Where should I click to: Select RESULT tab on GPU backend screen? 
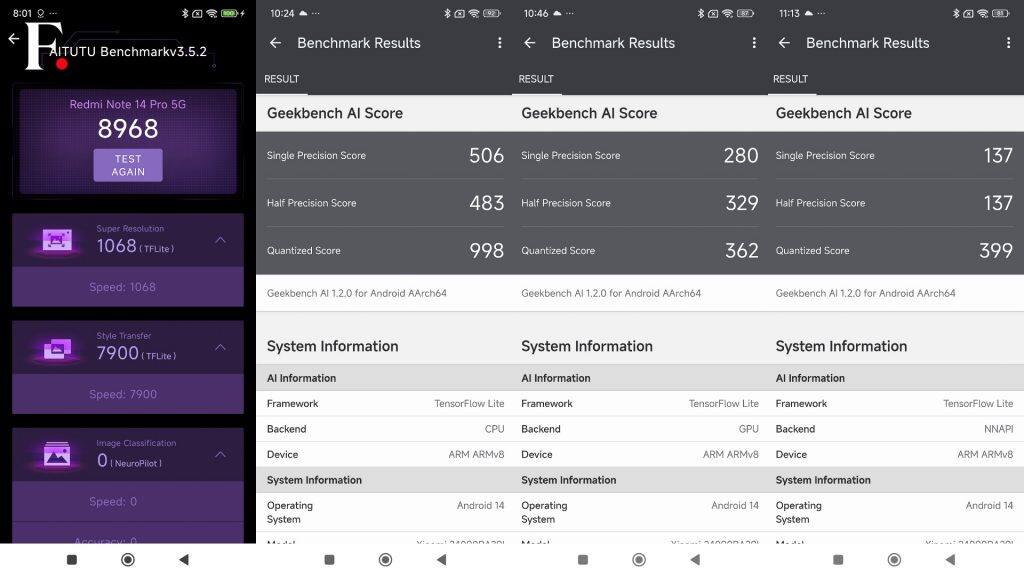click(x=536, y=79)
